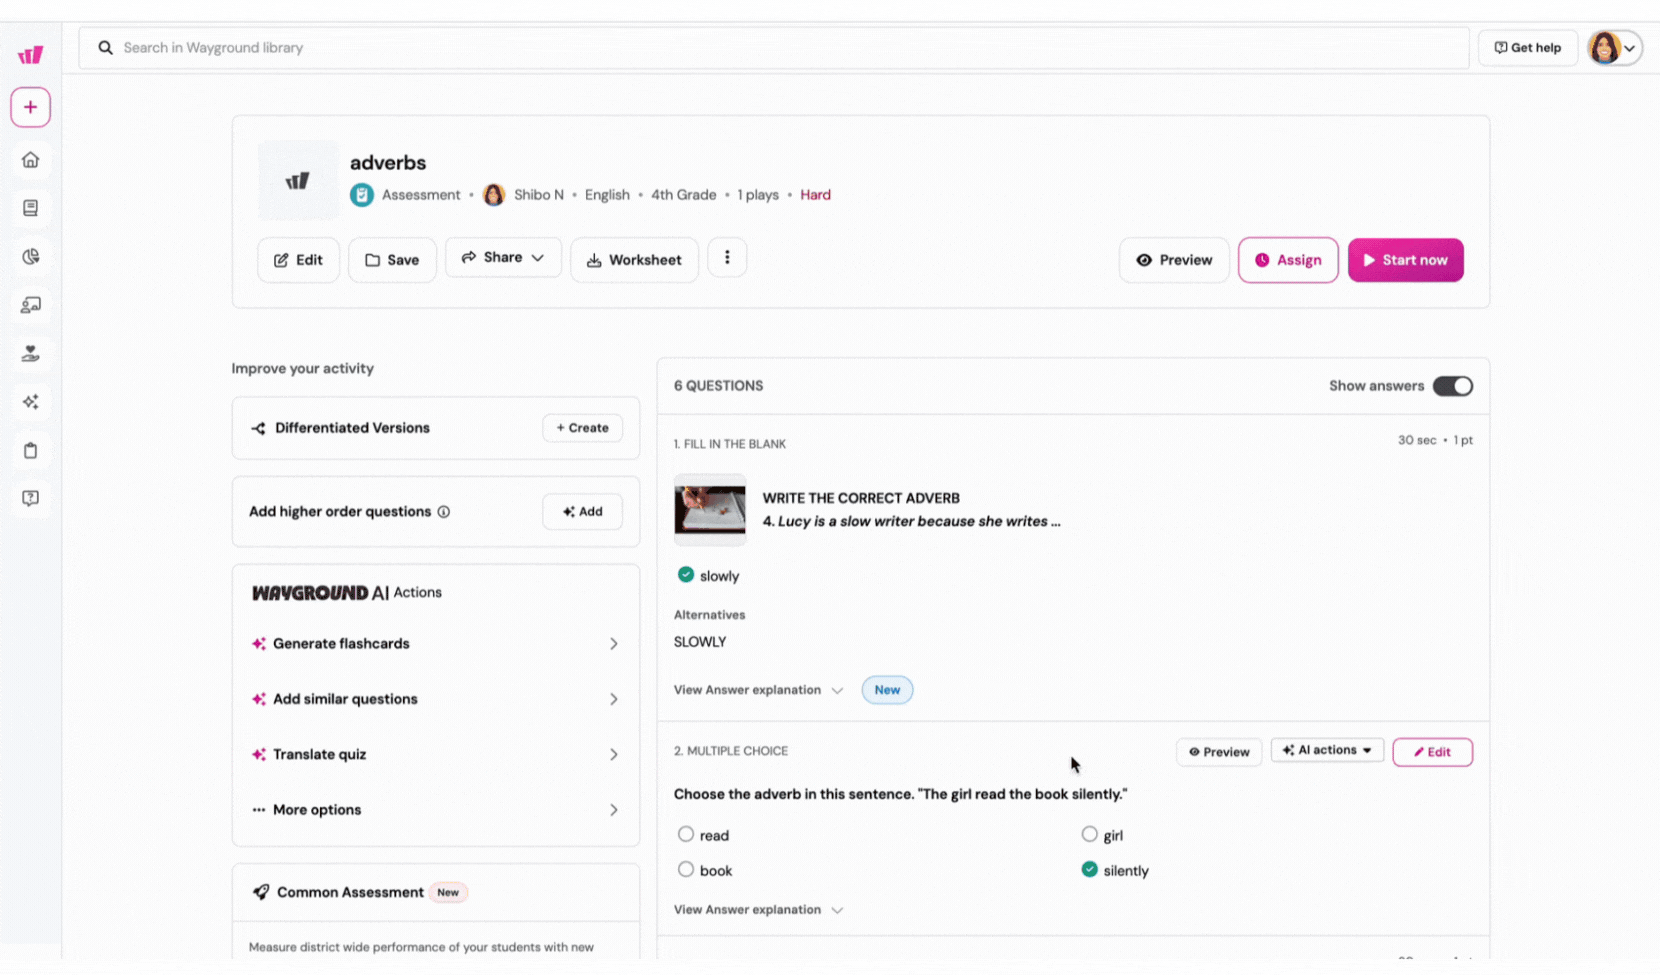
Task: Expand View Answer explanation for question 1
Action: 759,690
